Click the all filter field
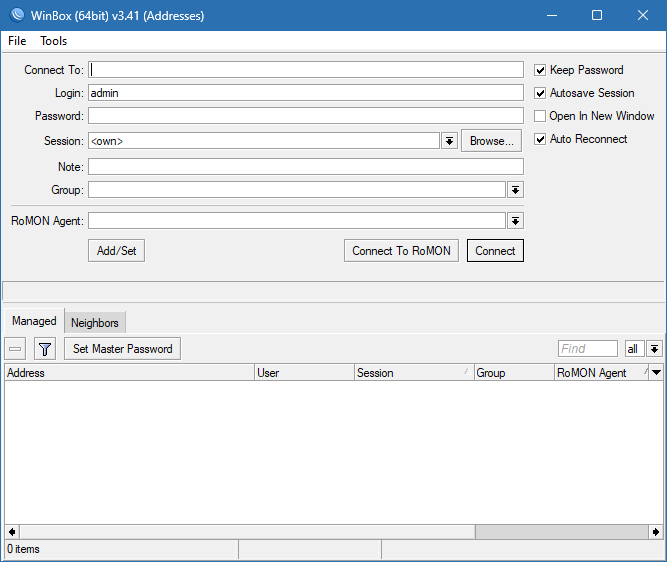 [x=634, y=349]
